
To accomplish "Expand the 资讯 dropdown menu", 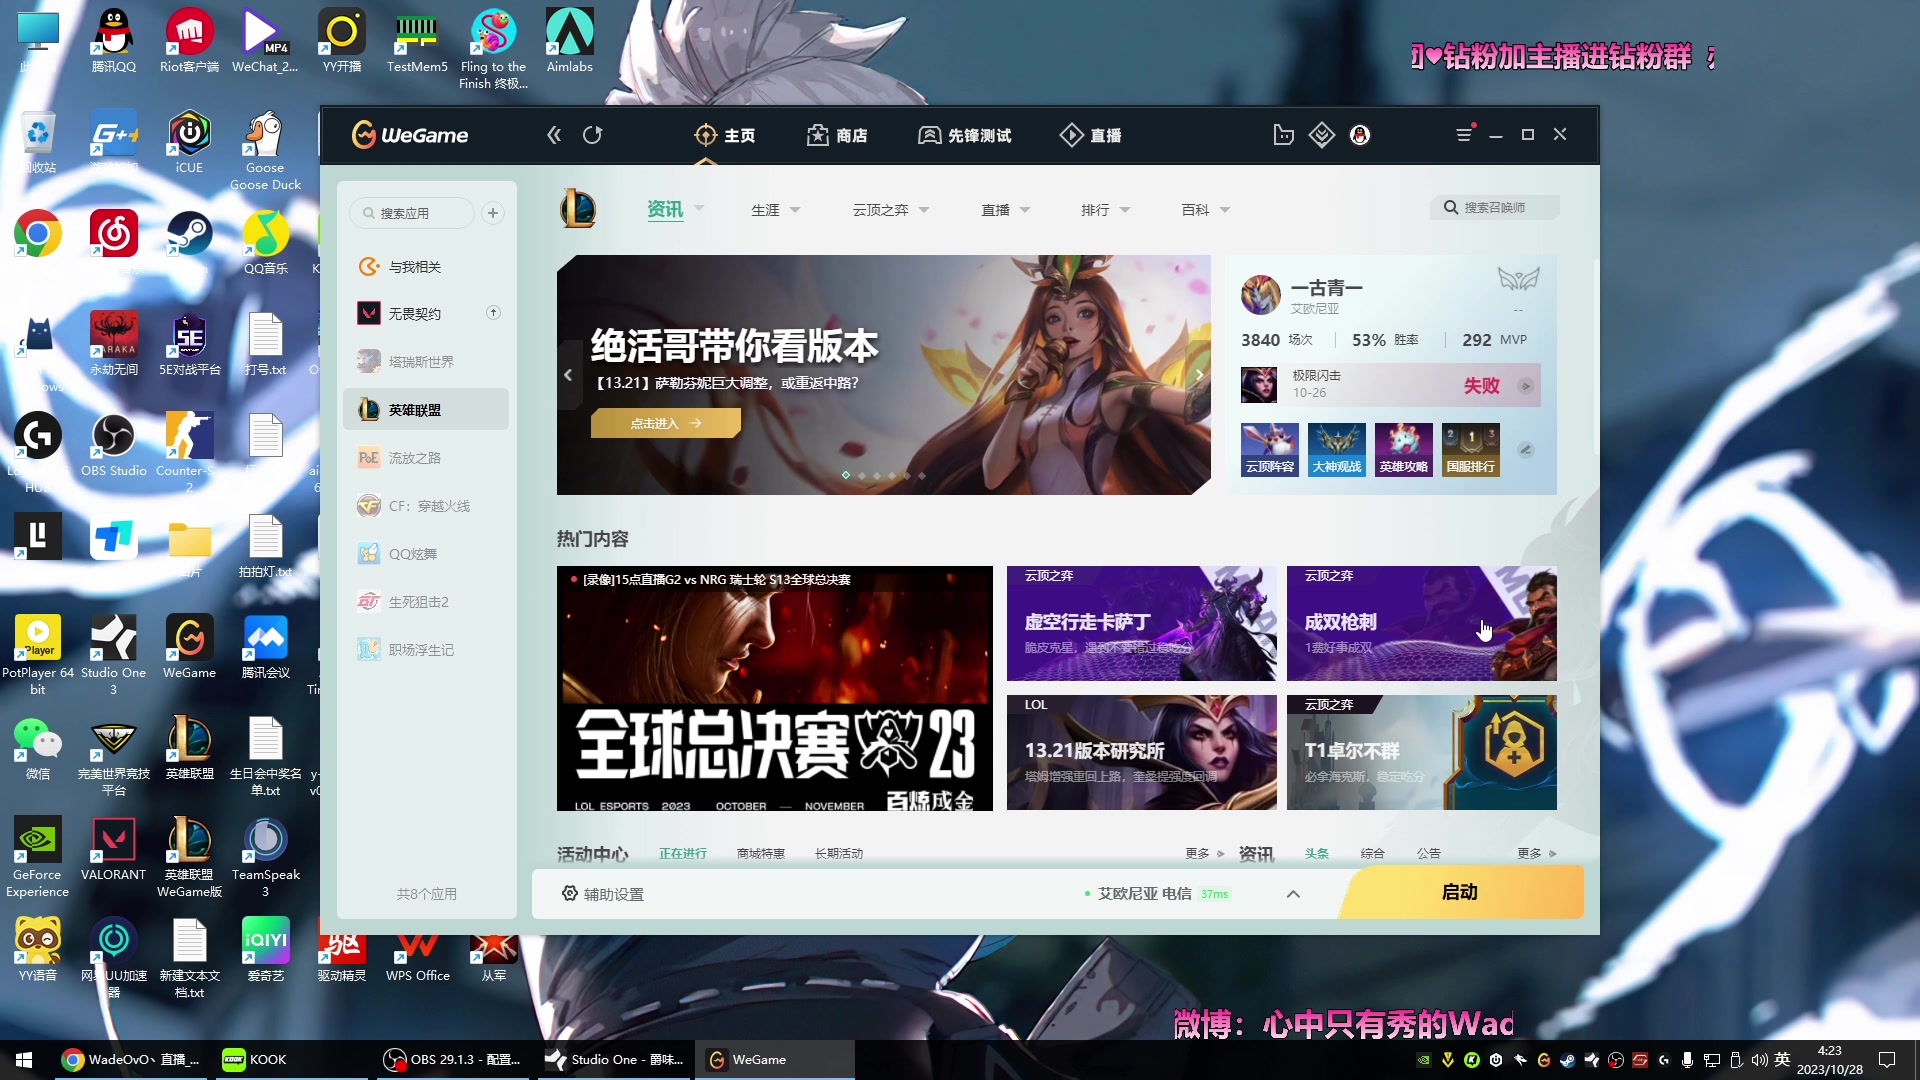I will coord(699,208).
